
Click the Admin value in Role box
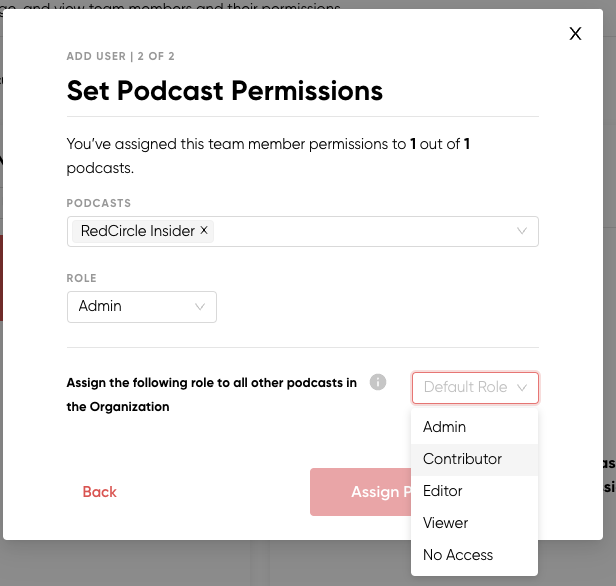[x=100, y=306]
